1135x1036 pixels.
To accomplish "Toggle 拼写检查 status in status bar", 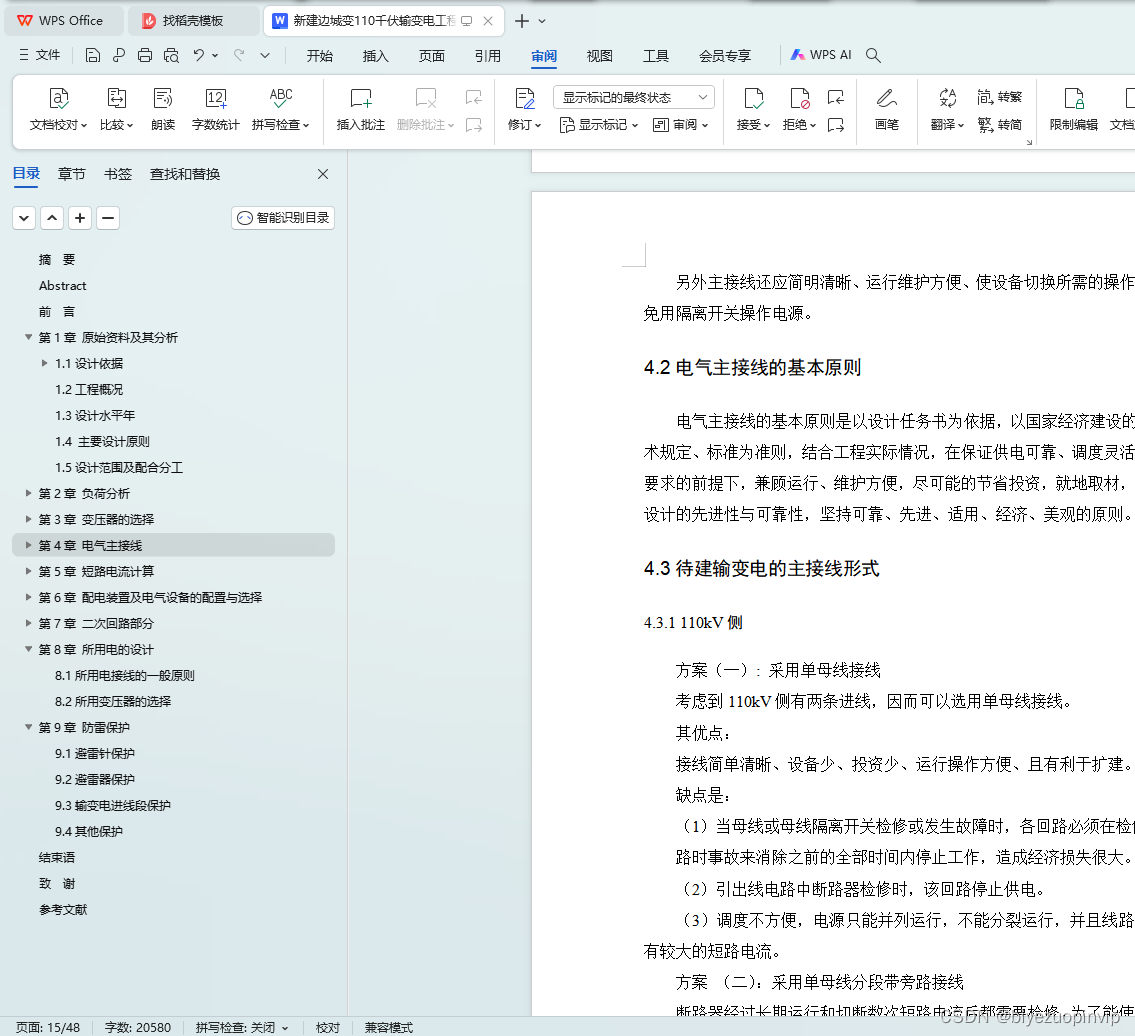I will click(242, 1027).
